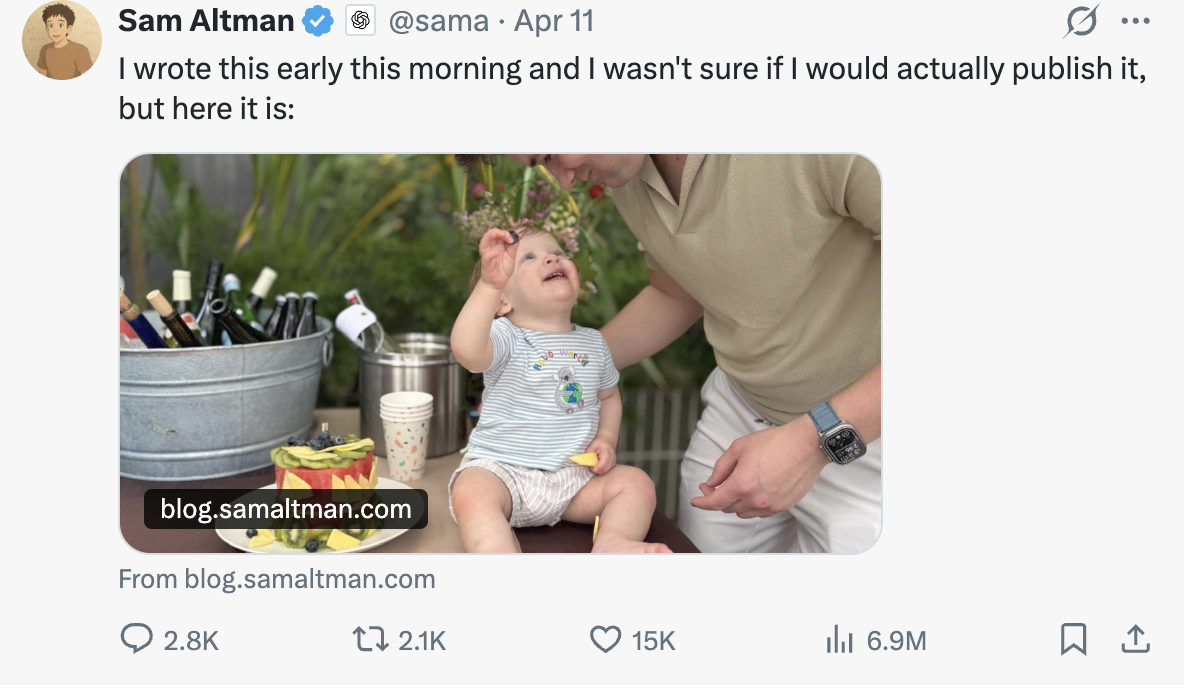Click the Sam Altman display name
This screenshot has width=1184, height=690.
coord(206,21)
